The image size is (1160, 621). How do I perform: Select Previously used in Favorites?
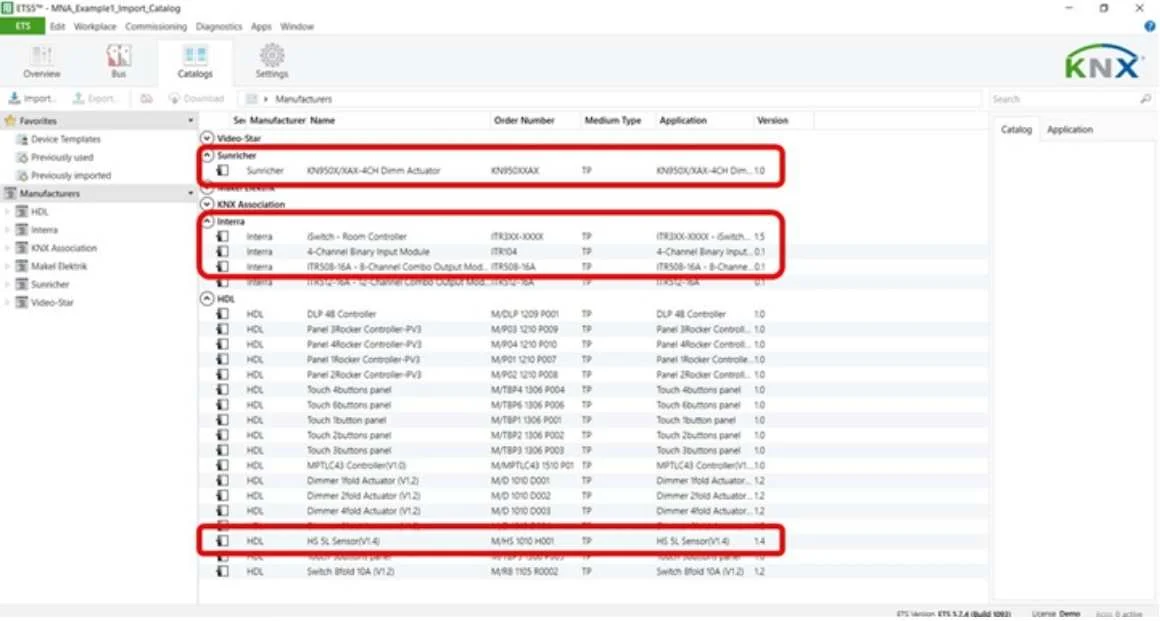(x=62, y=157)
